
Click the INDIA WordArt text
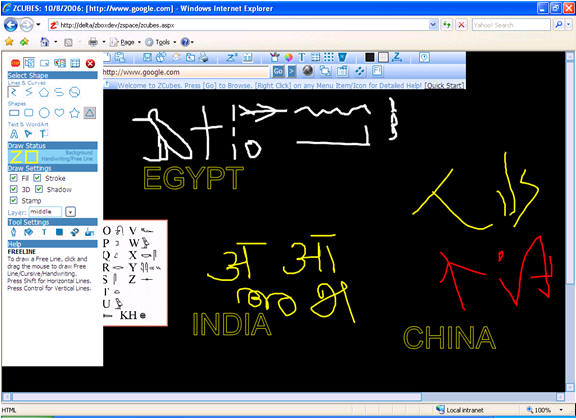pyautogui.click(x=232, y=324)
